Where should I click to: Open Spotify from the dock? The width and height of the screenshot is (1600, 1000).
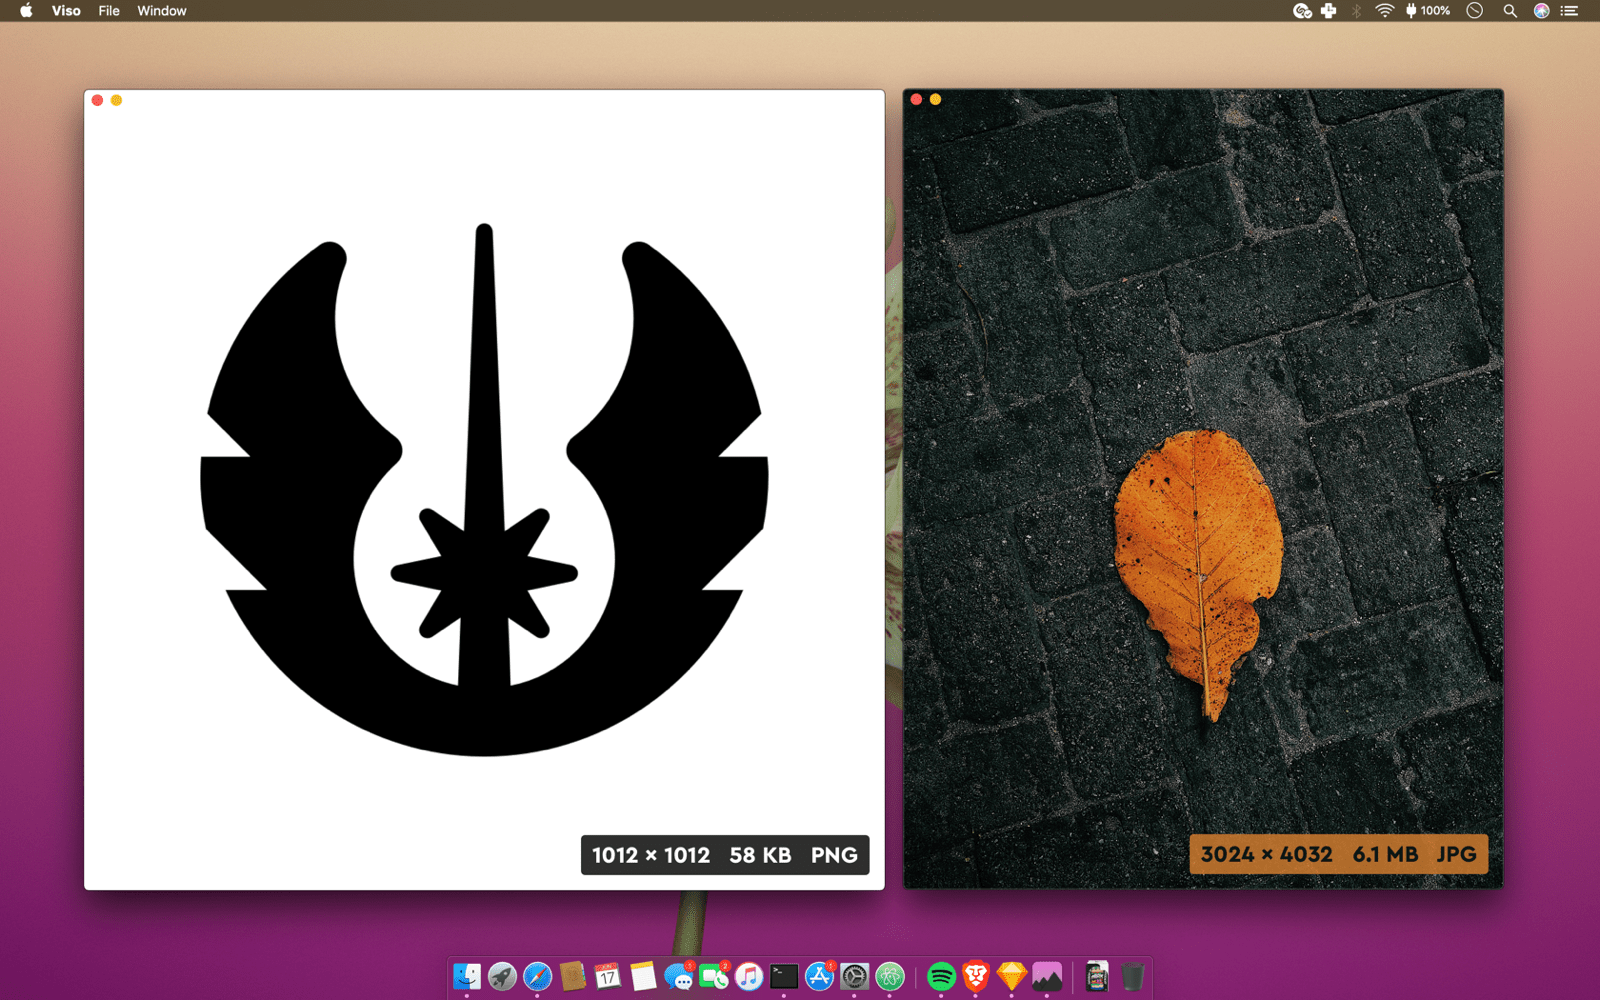click(941, 976)
